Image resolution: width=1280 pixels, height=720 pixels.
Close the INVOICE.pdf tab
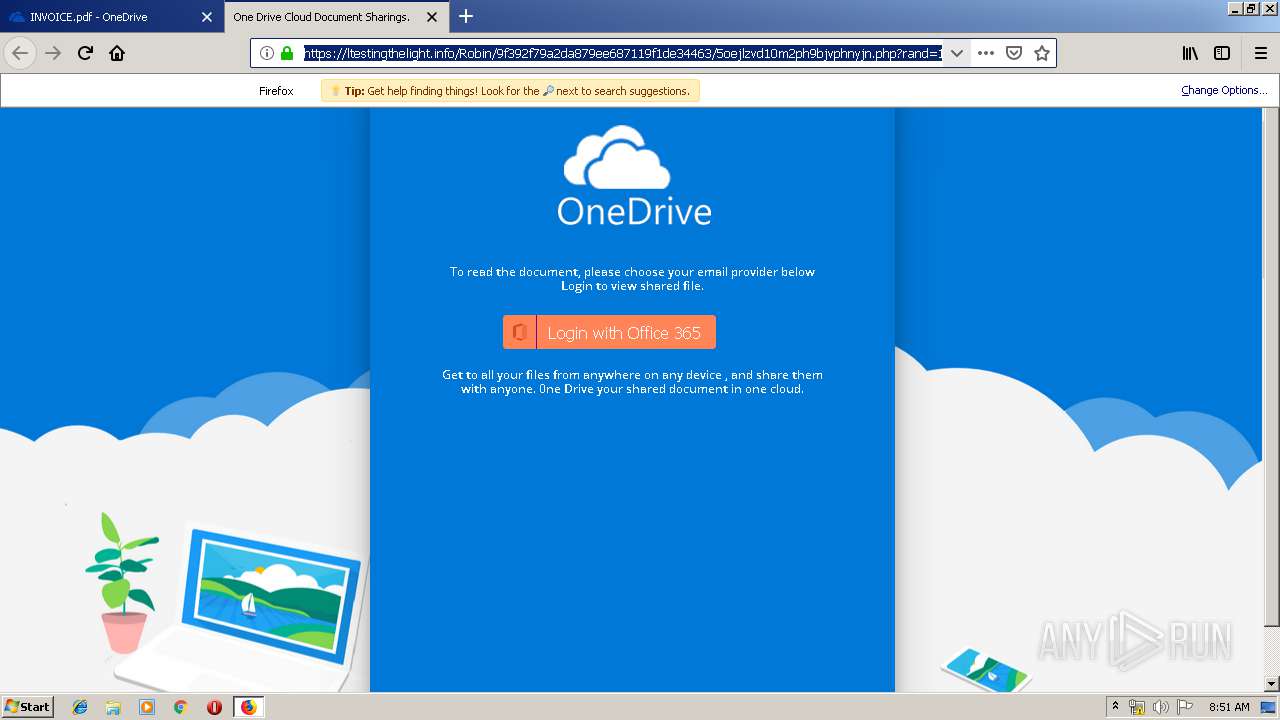[207, 17]
